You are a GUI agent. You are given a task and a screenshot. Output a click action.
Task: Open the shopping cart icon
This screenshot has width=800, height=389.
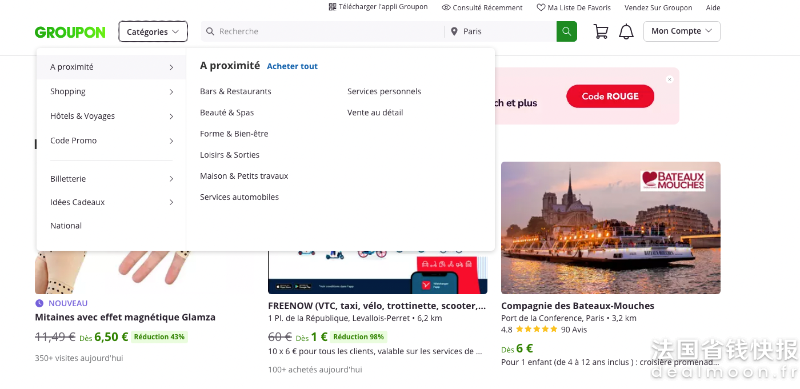click(x=601, y=32)
